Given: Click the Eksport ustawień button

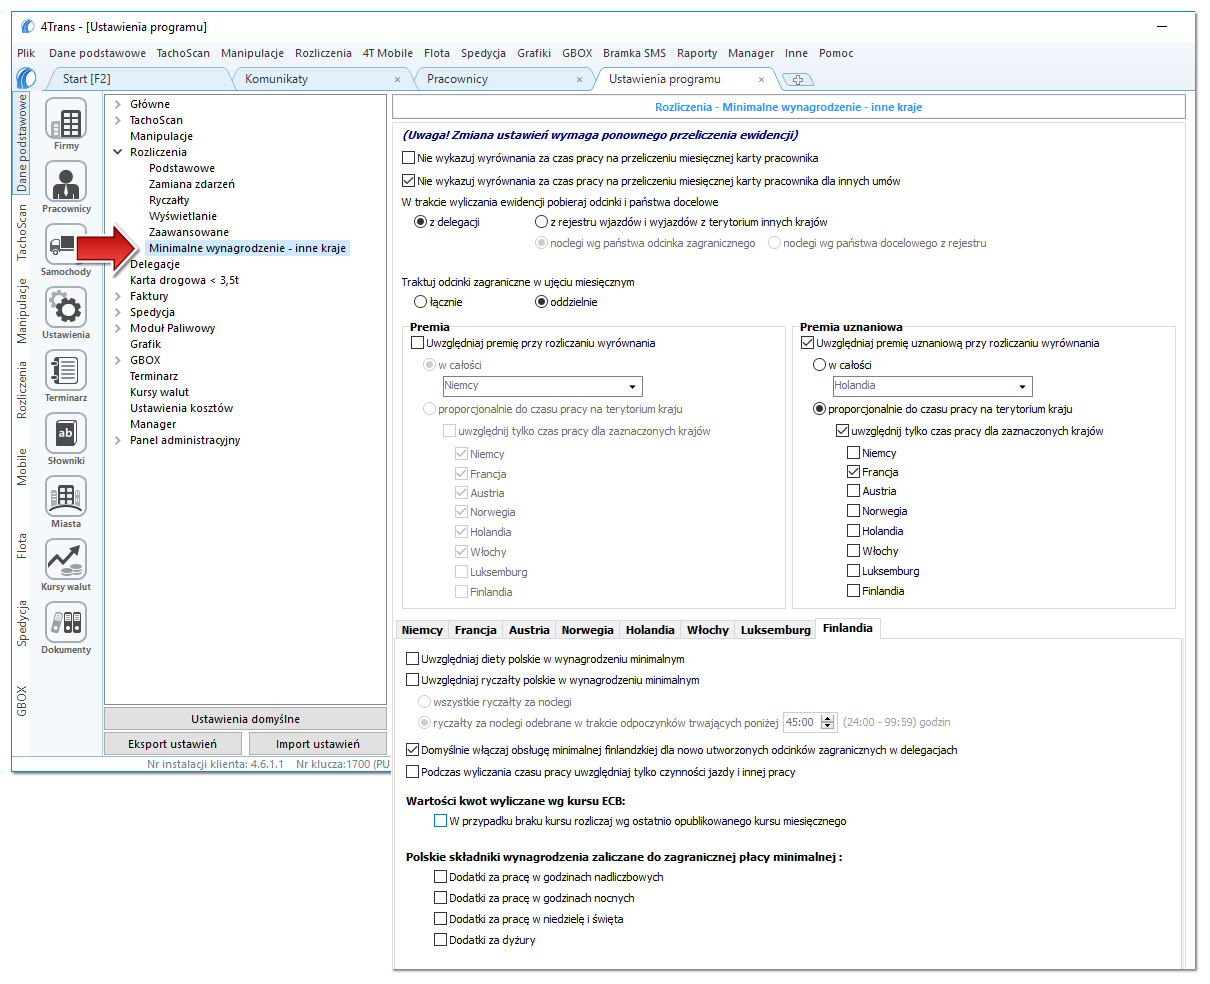Looking at the screenshot, I should pyautogui.click(x=172, y=744).
